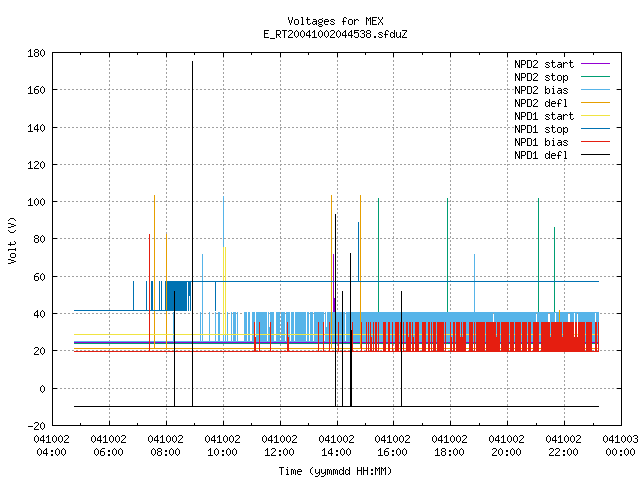640x480 pixels.
Task: Click the red NPD1 bias legend line
Action: point(595,142)
